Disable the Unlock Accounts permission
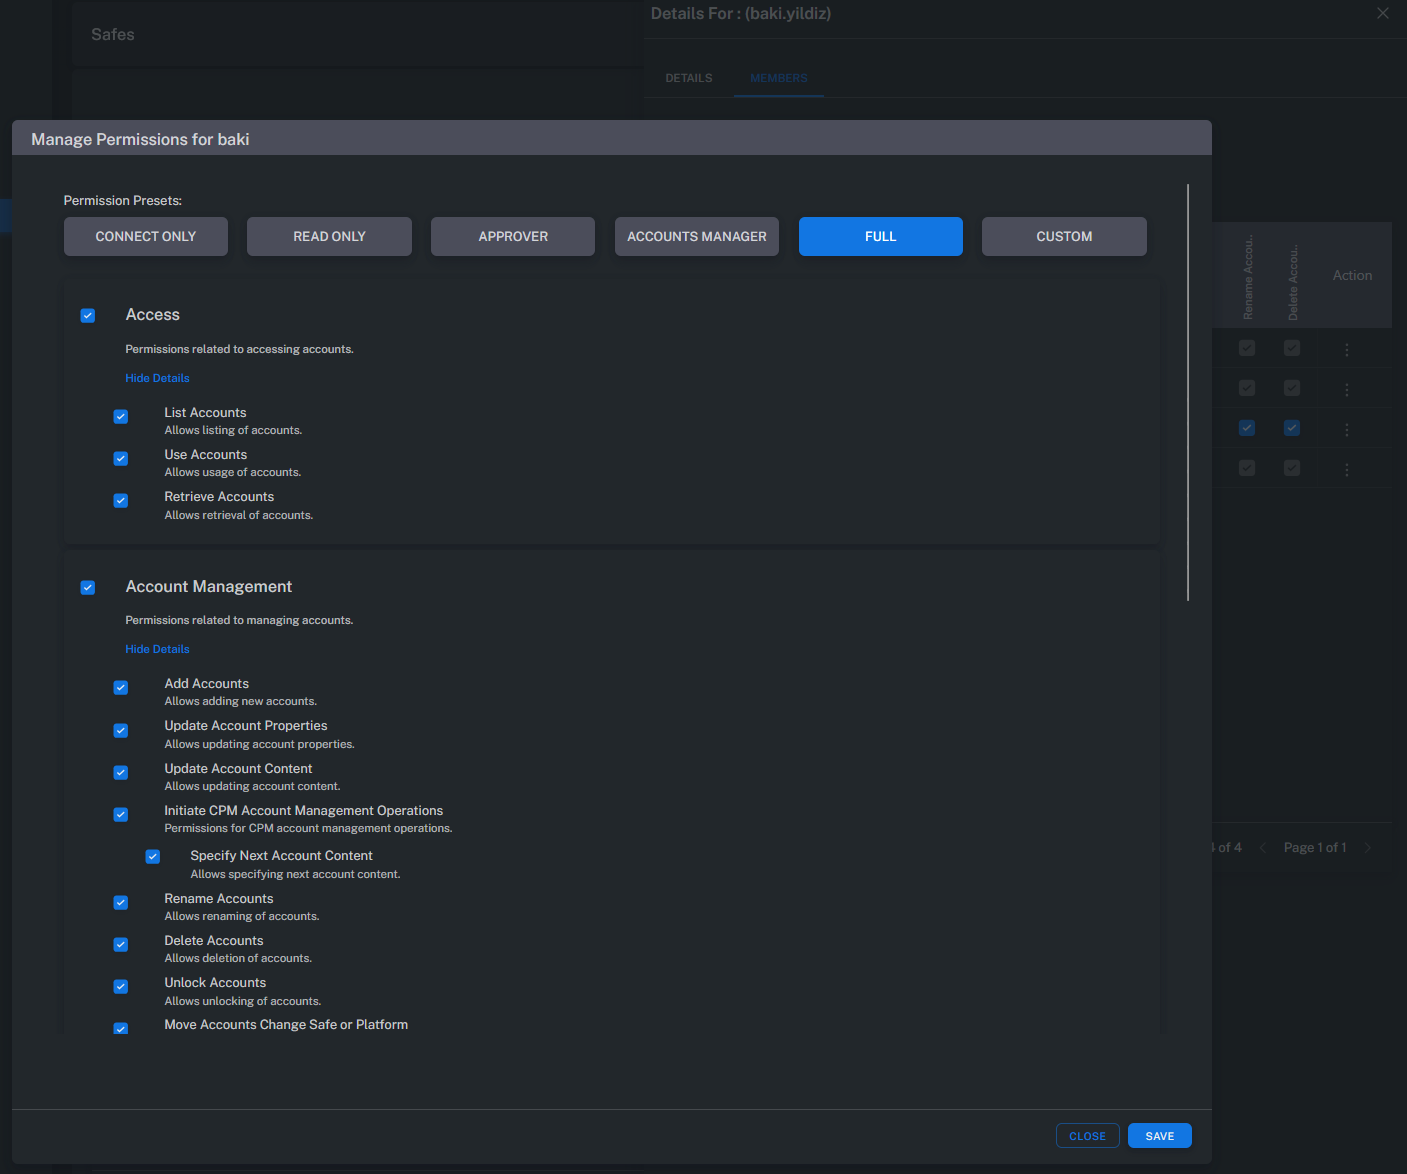1407x1174 pixels. pos(120,986)
